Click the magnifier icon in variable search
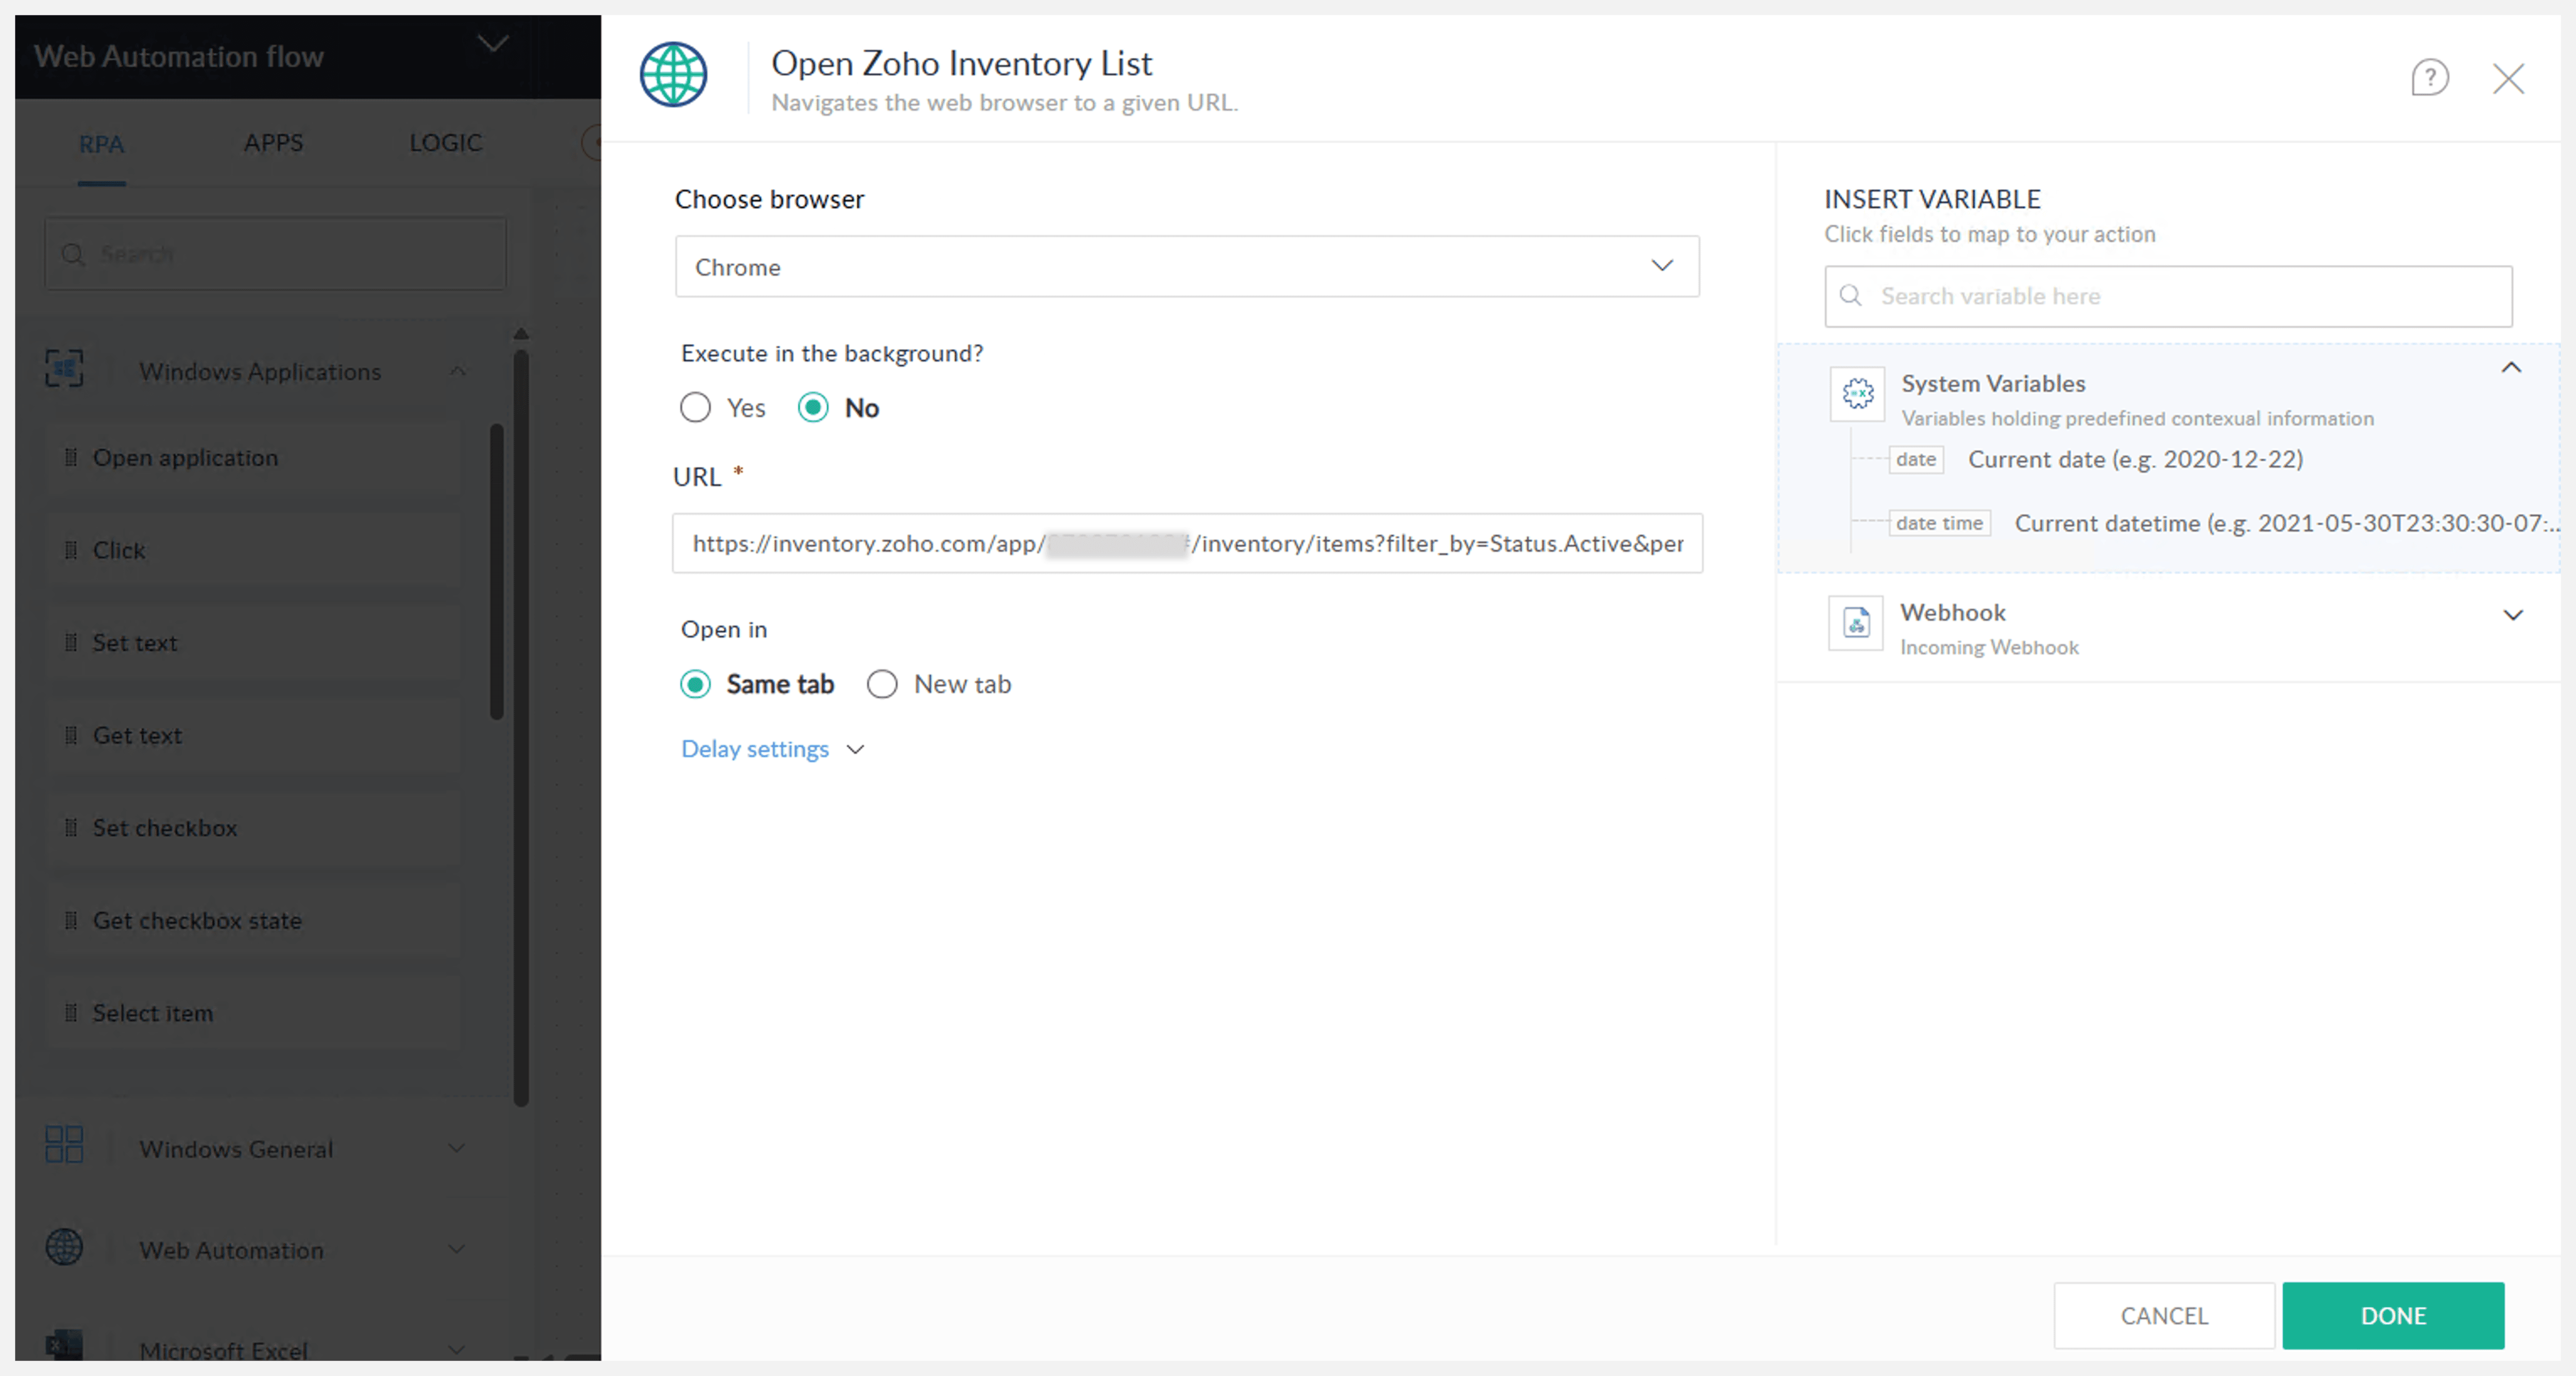 point(1851,296)
